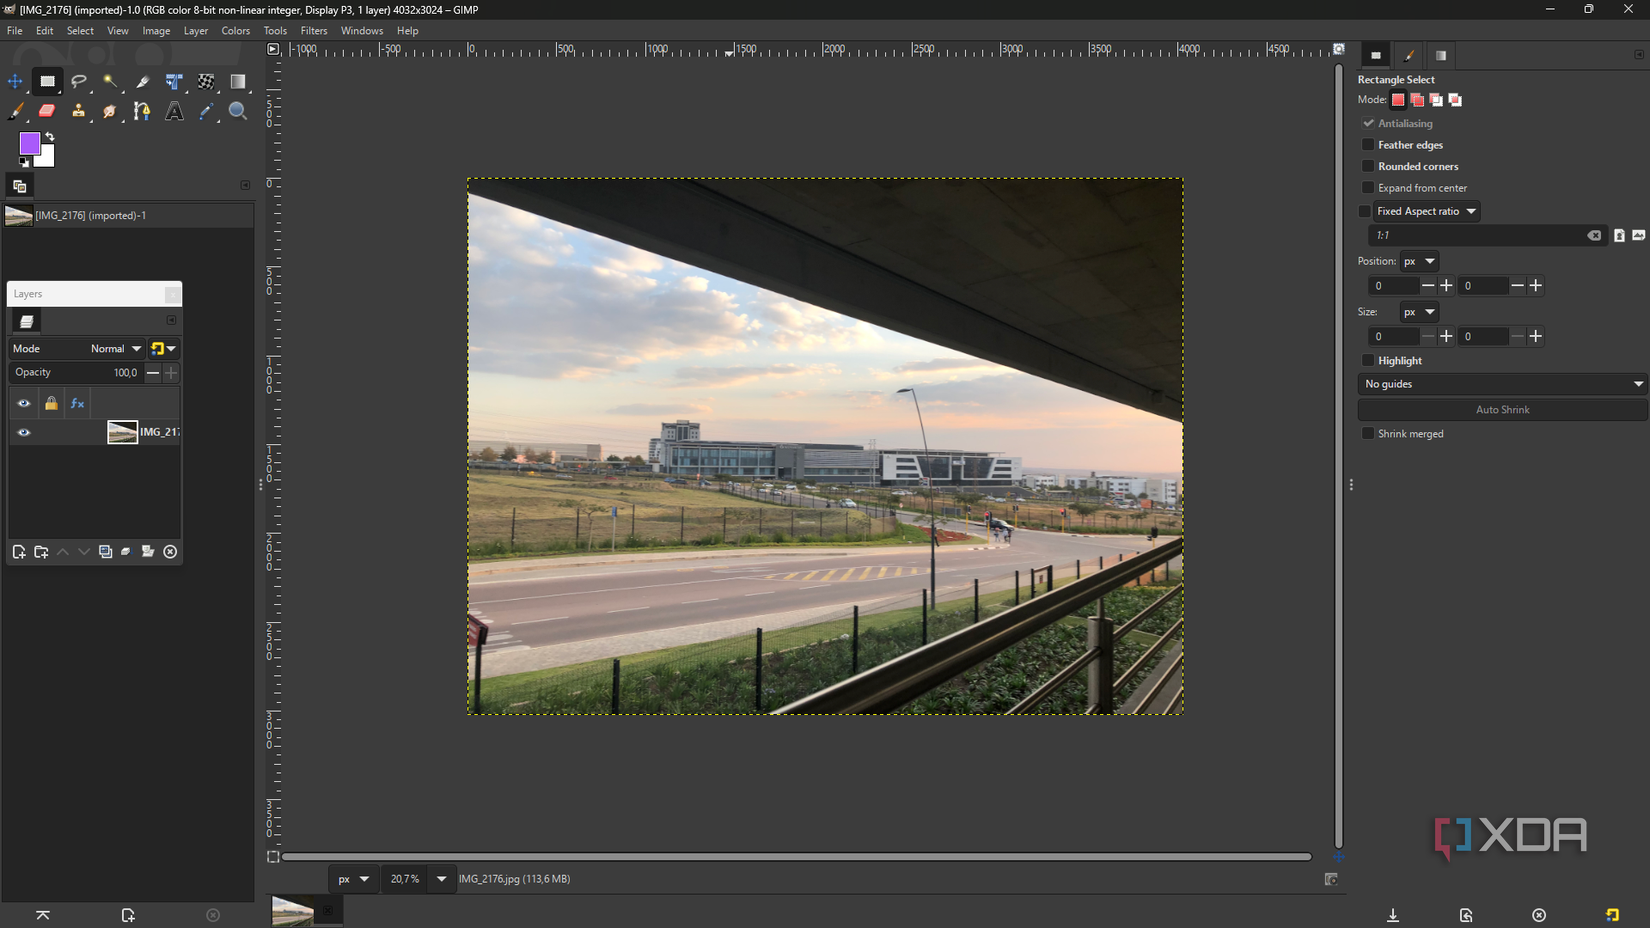This screenshot has width=1650, height=928.
Task: Check the Rounded corners option
Action: (1368, 166)
